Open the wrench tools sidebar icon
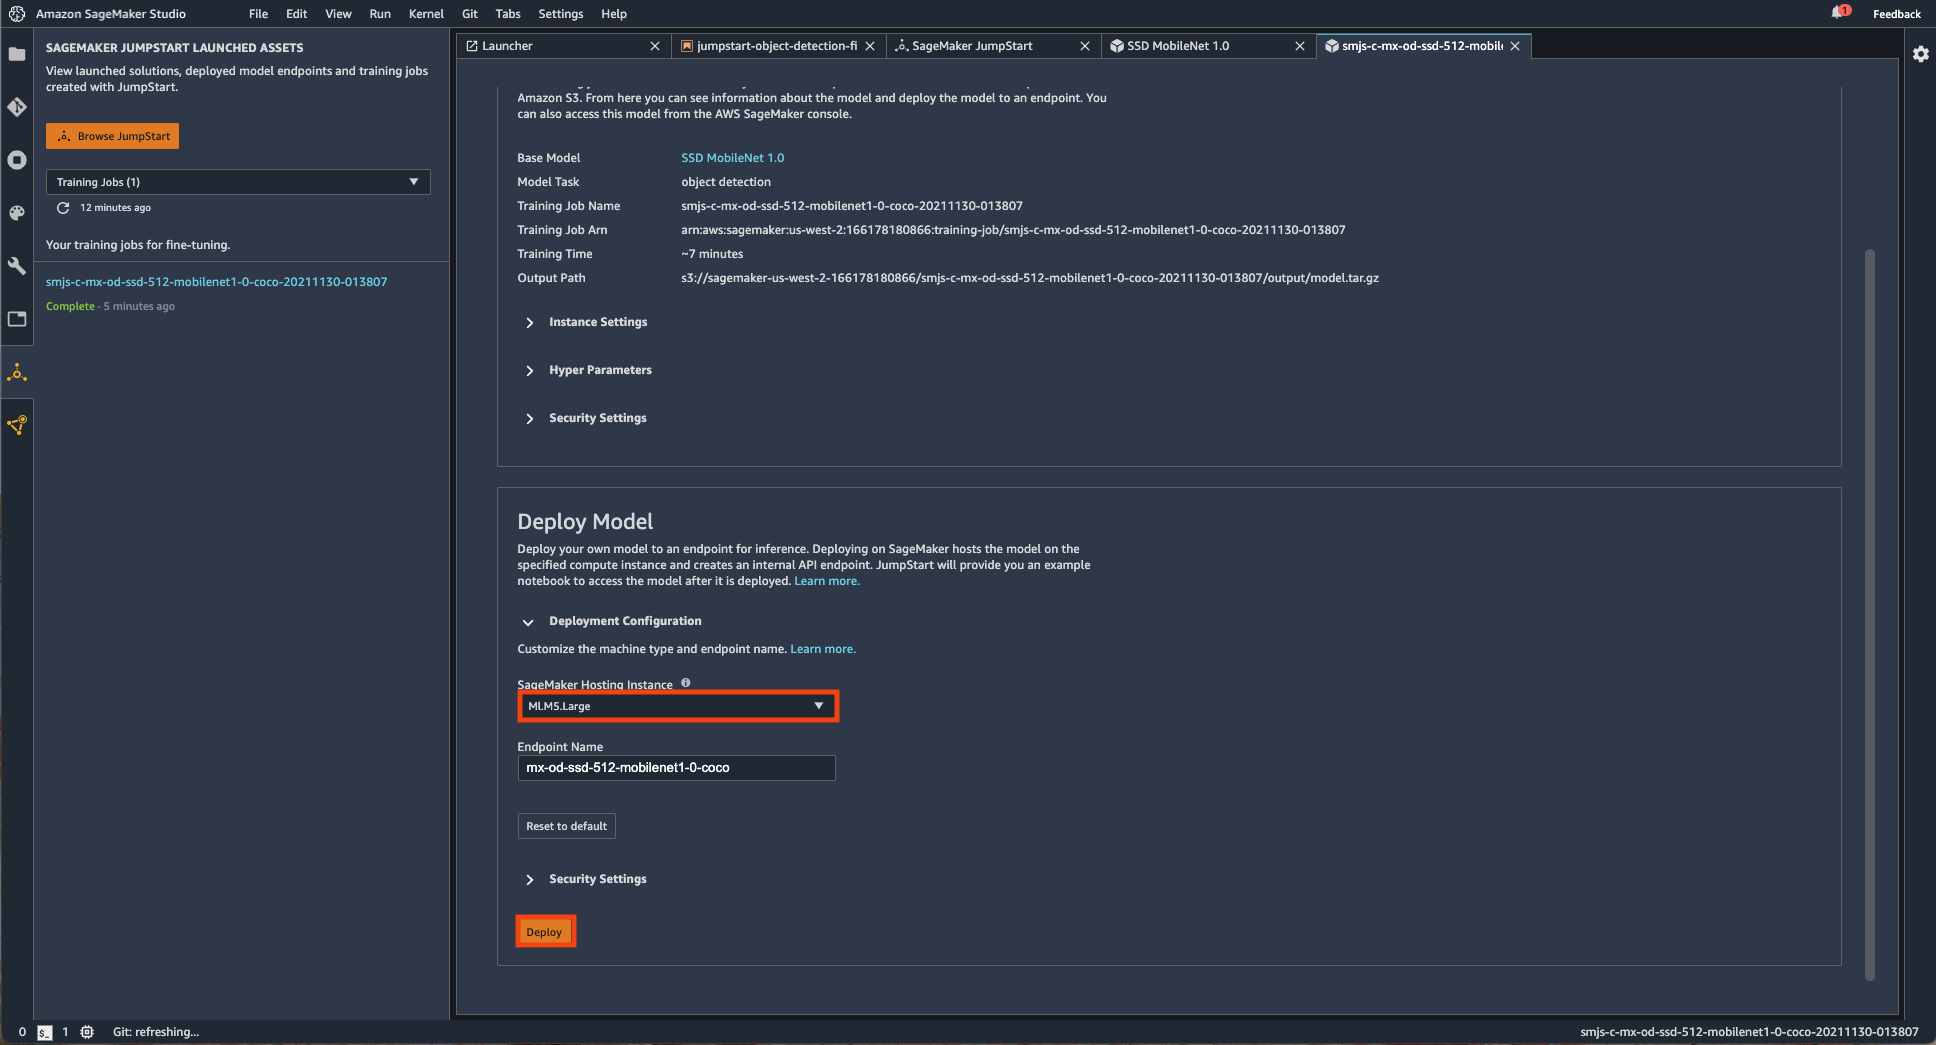 coord(17,266)
